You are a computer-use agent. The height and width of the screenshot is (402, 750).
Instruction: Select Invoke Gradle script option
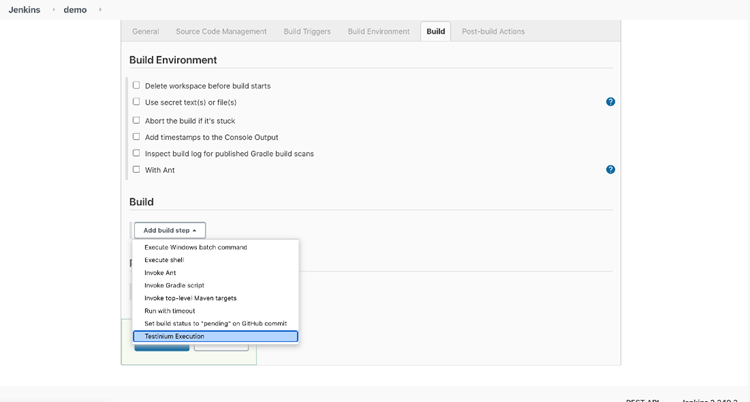coord(216,285)
